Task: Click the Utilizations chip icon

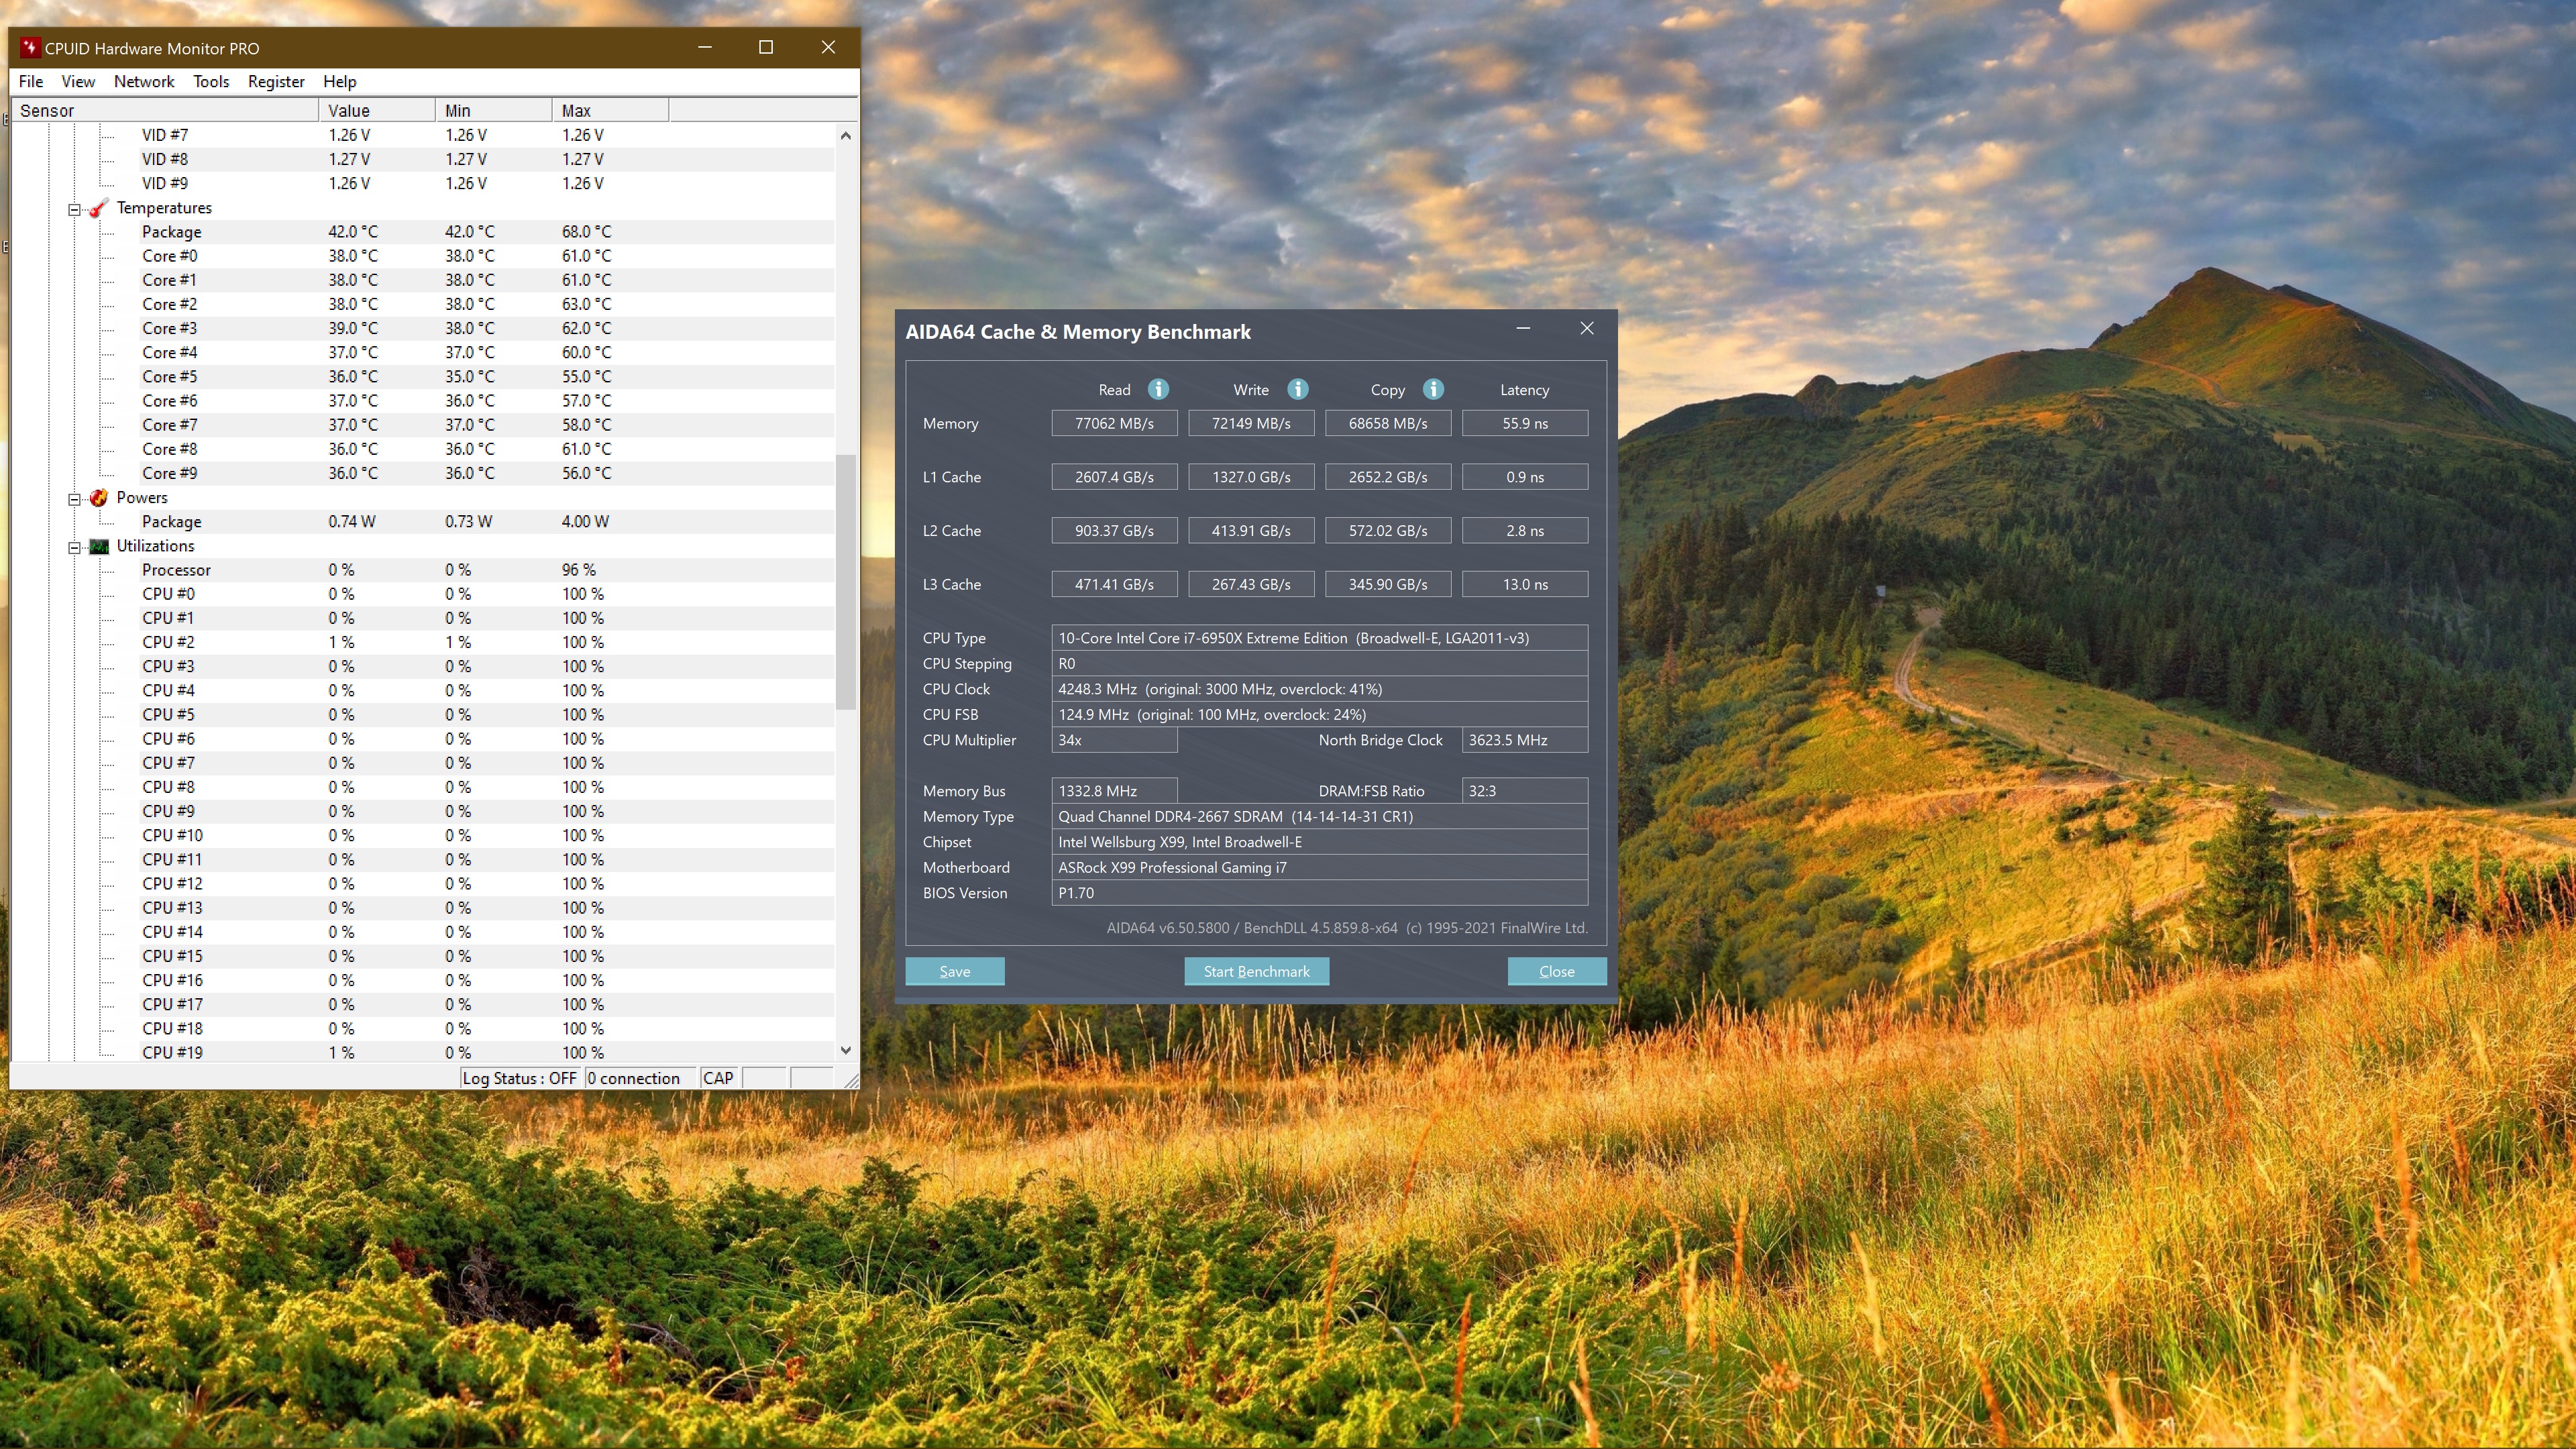Action: coord(98,546)
